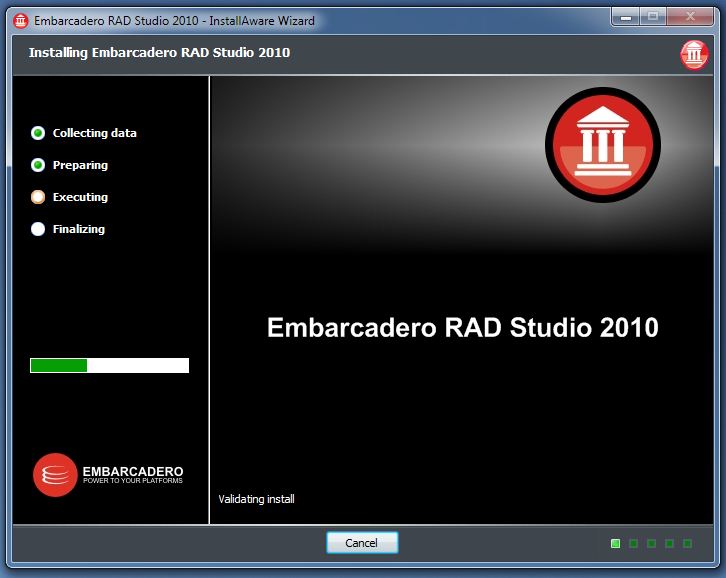
Task: Click the orange Executing step indicator
Action: point(38,197)
